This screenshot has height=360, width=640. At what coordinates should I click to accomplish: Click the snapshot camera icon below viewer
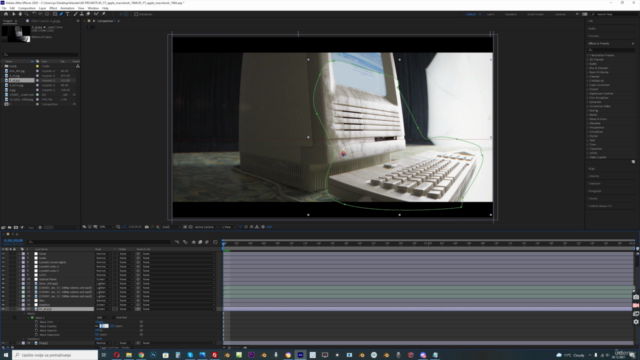coord(147,227)
